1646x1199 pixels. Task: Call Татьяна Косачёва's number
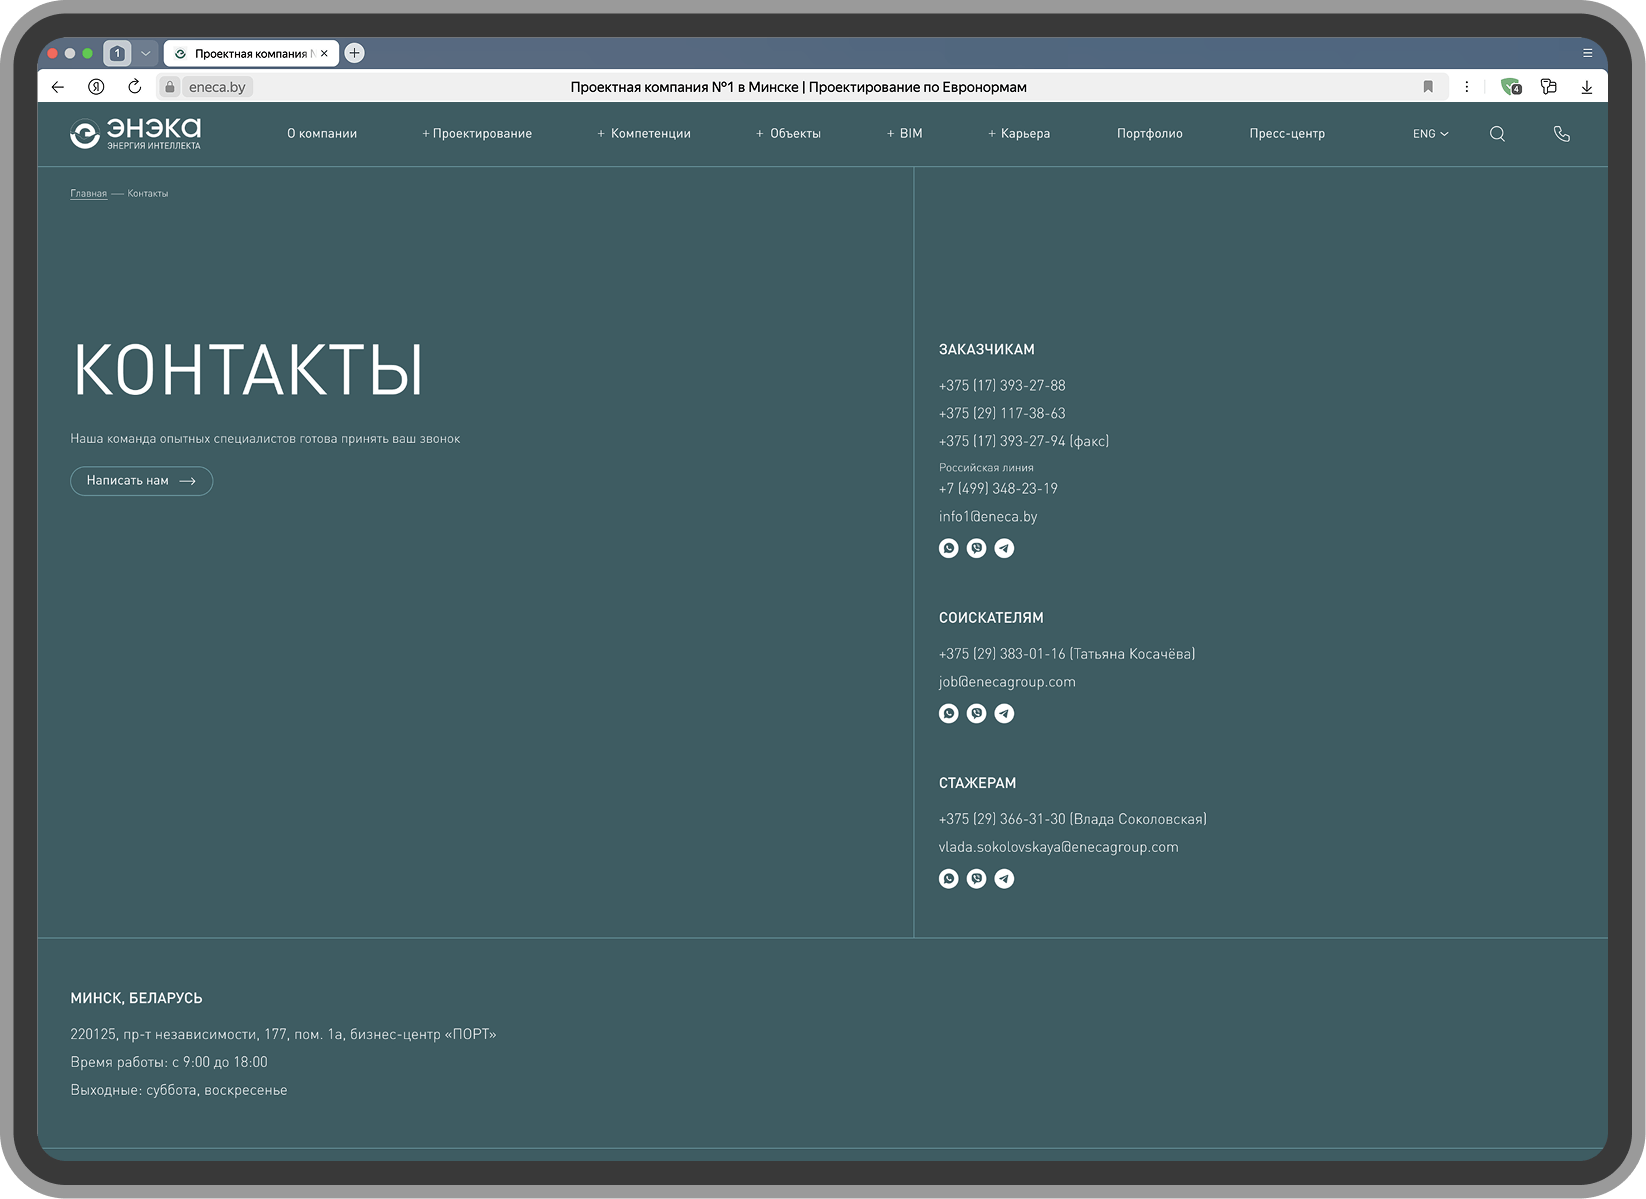[1067, 654]
